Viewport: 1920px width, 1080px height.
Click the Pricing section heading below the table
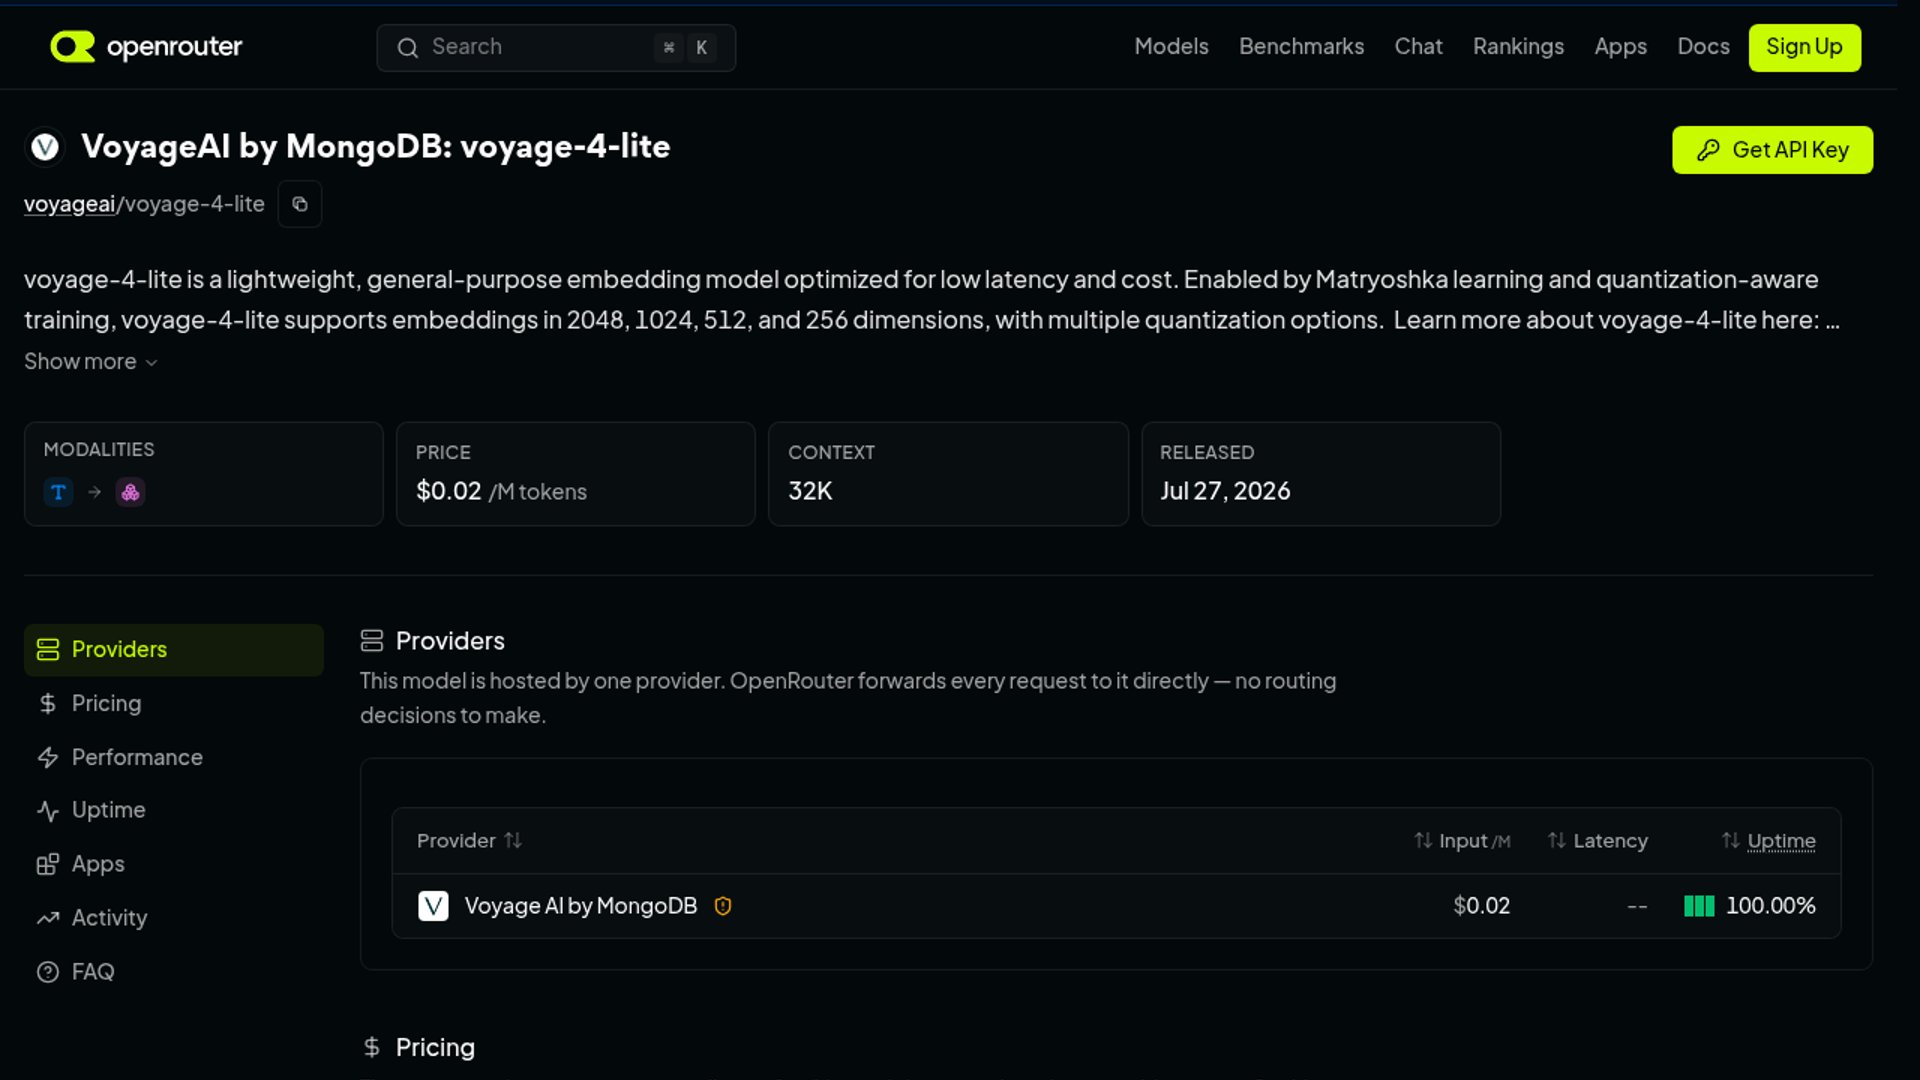(x=435, y=1047)
